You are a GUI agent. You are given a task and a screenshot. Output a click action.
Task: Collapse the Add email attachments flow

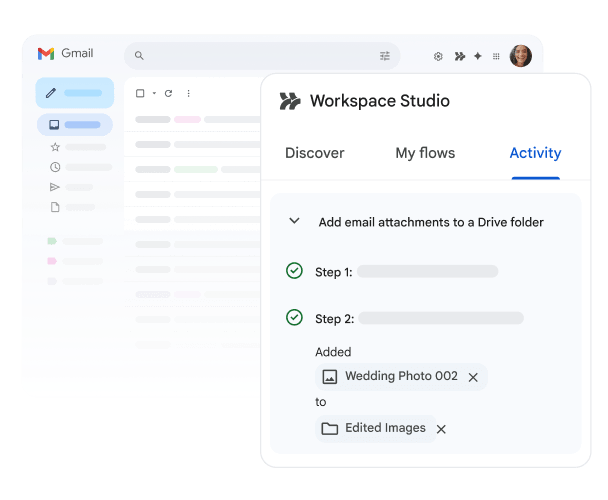coord(294,221)
